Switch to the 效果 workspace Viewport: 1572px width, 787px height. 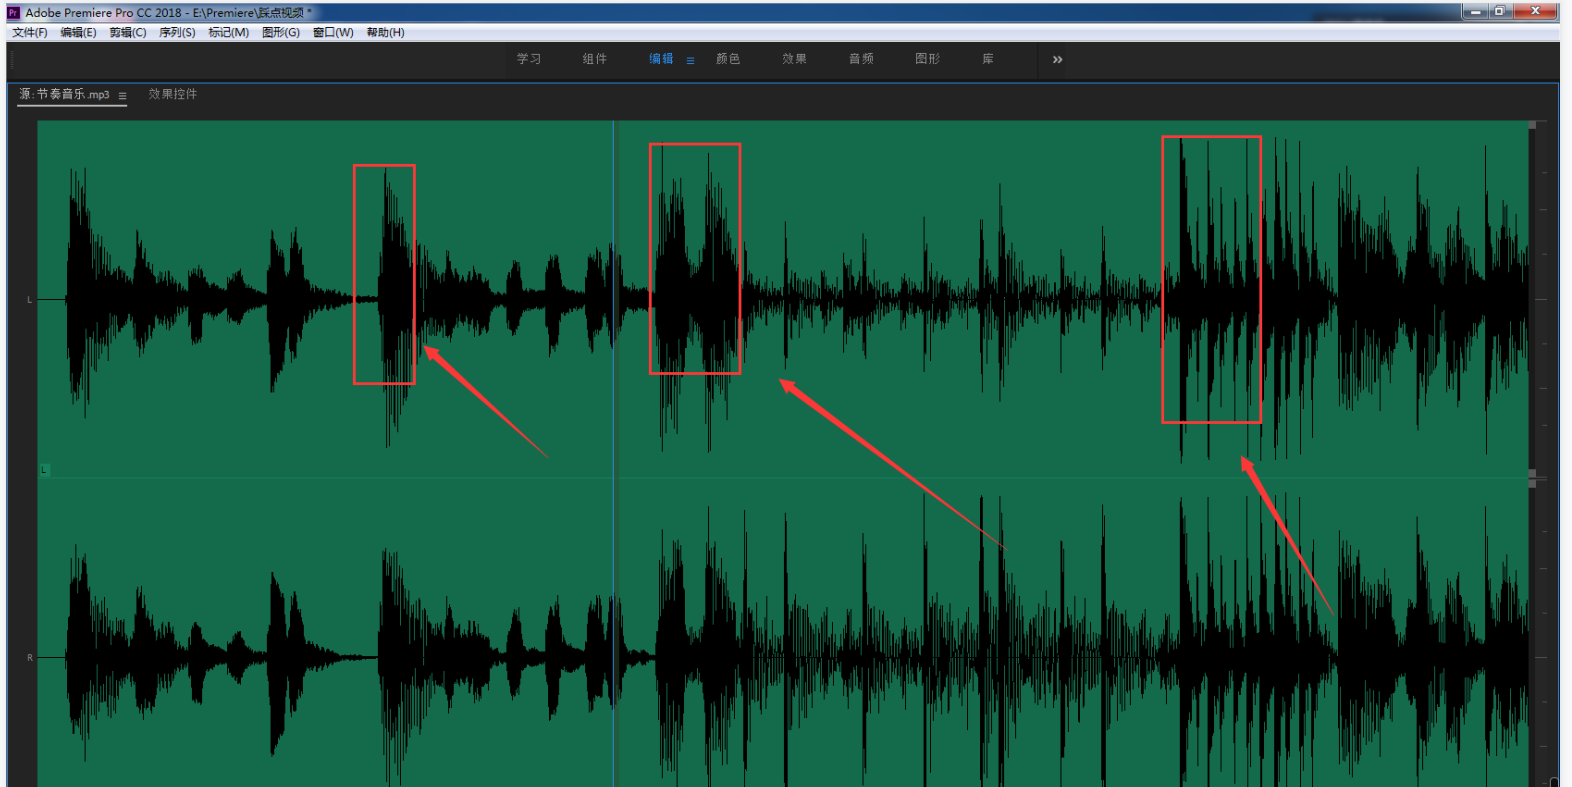click(x=794, y=59)
